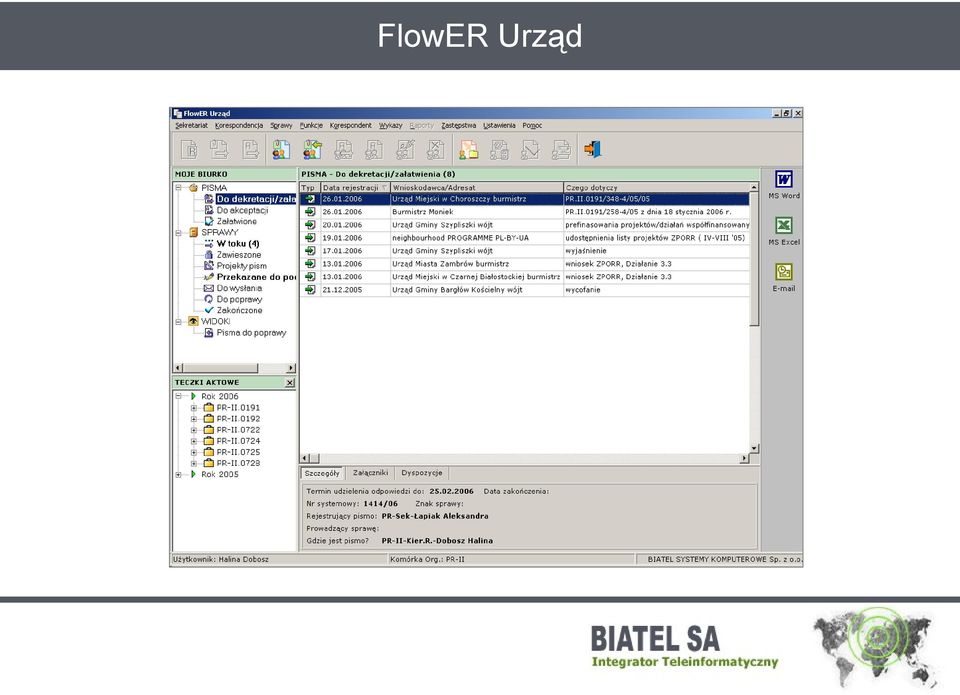Click type icon of the 21.12.2005 row
This screenshot has width=960, height=695.
(310, 290)
